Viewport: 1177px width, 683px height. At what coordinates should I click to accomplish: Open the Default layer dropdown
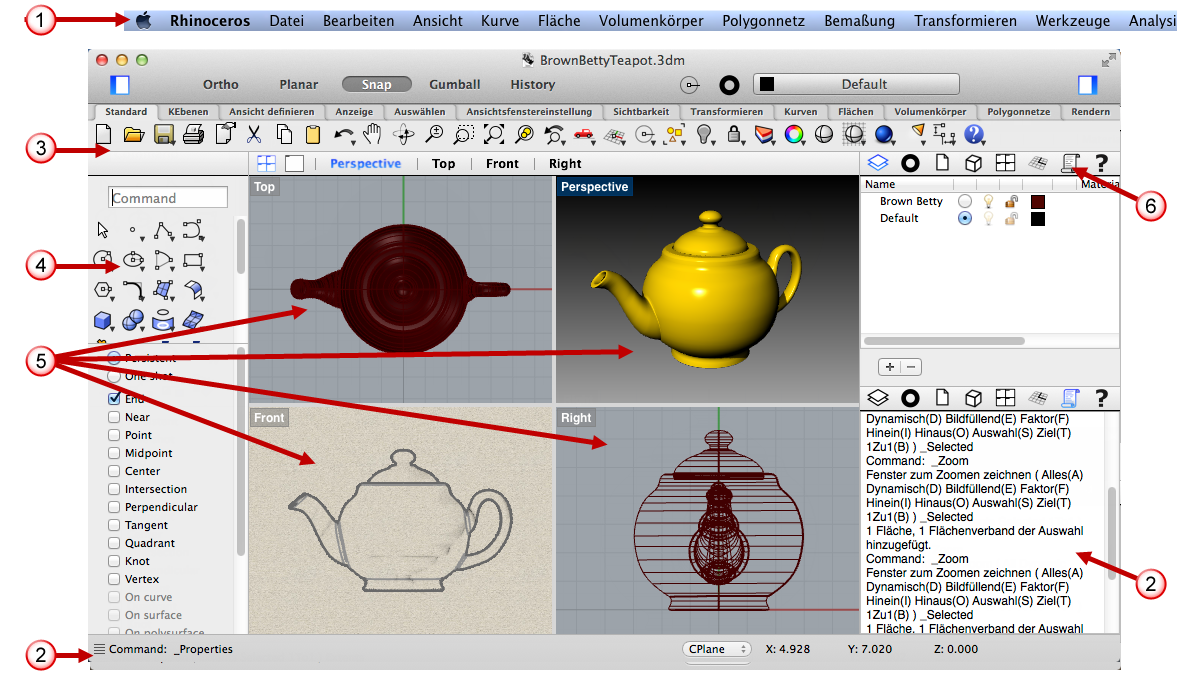[856, 84]
